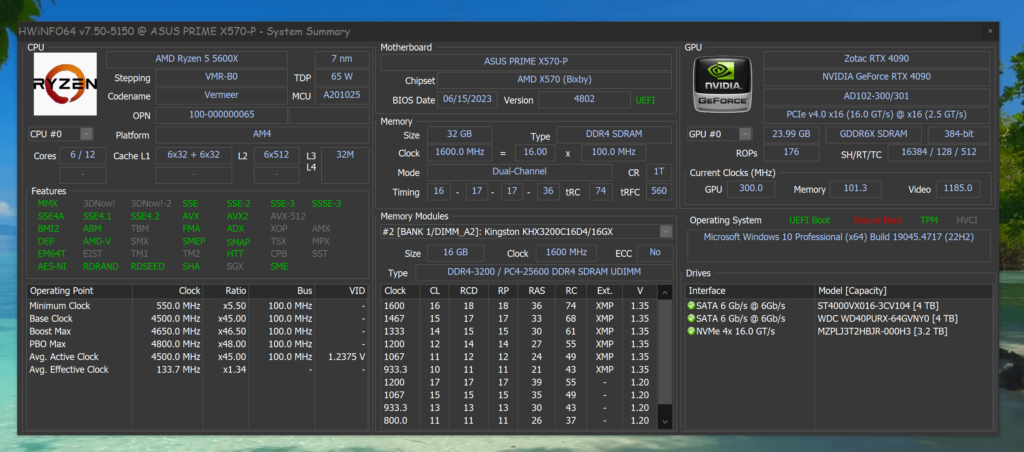Click the 23.99 GB video memory field
The width and height of the screenshot is (1024, 452).
point(791,134)
